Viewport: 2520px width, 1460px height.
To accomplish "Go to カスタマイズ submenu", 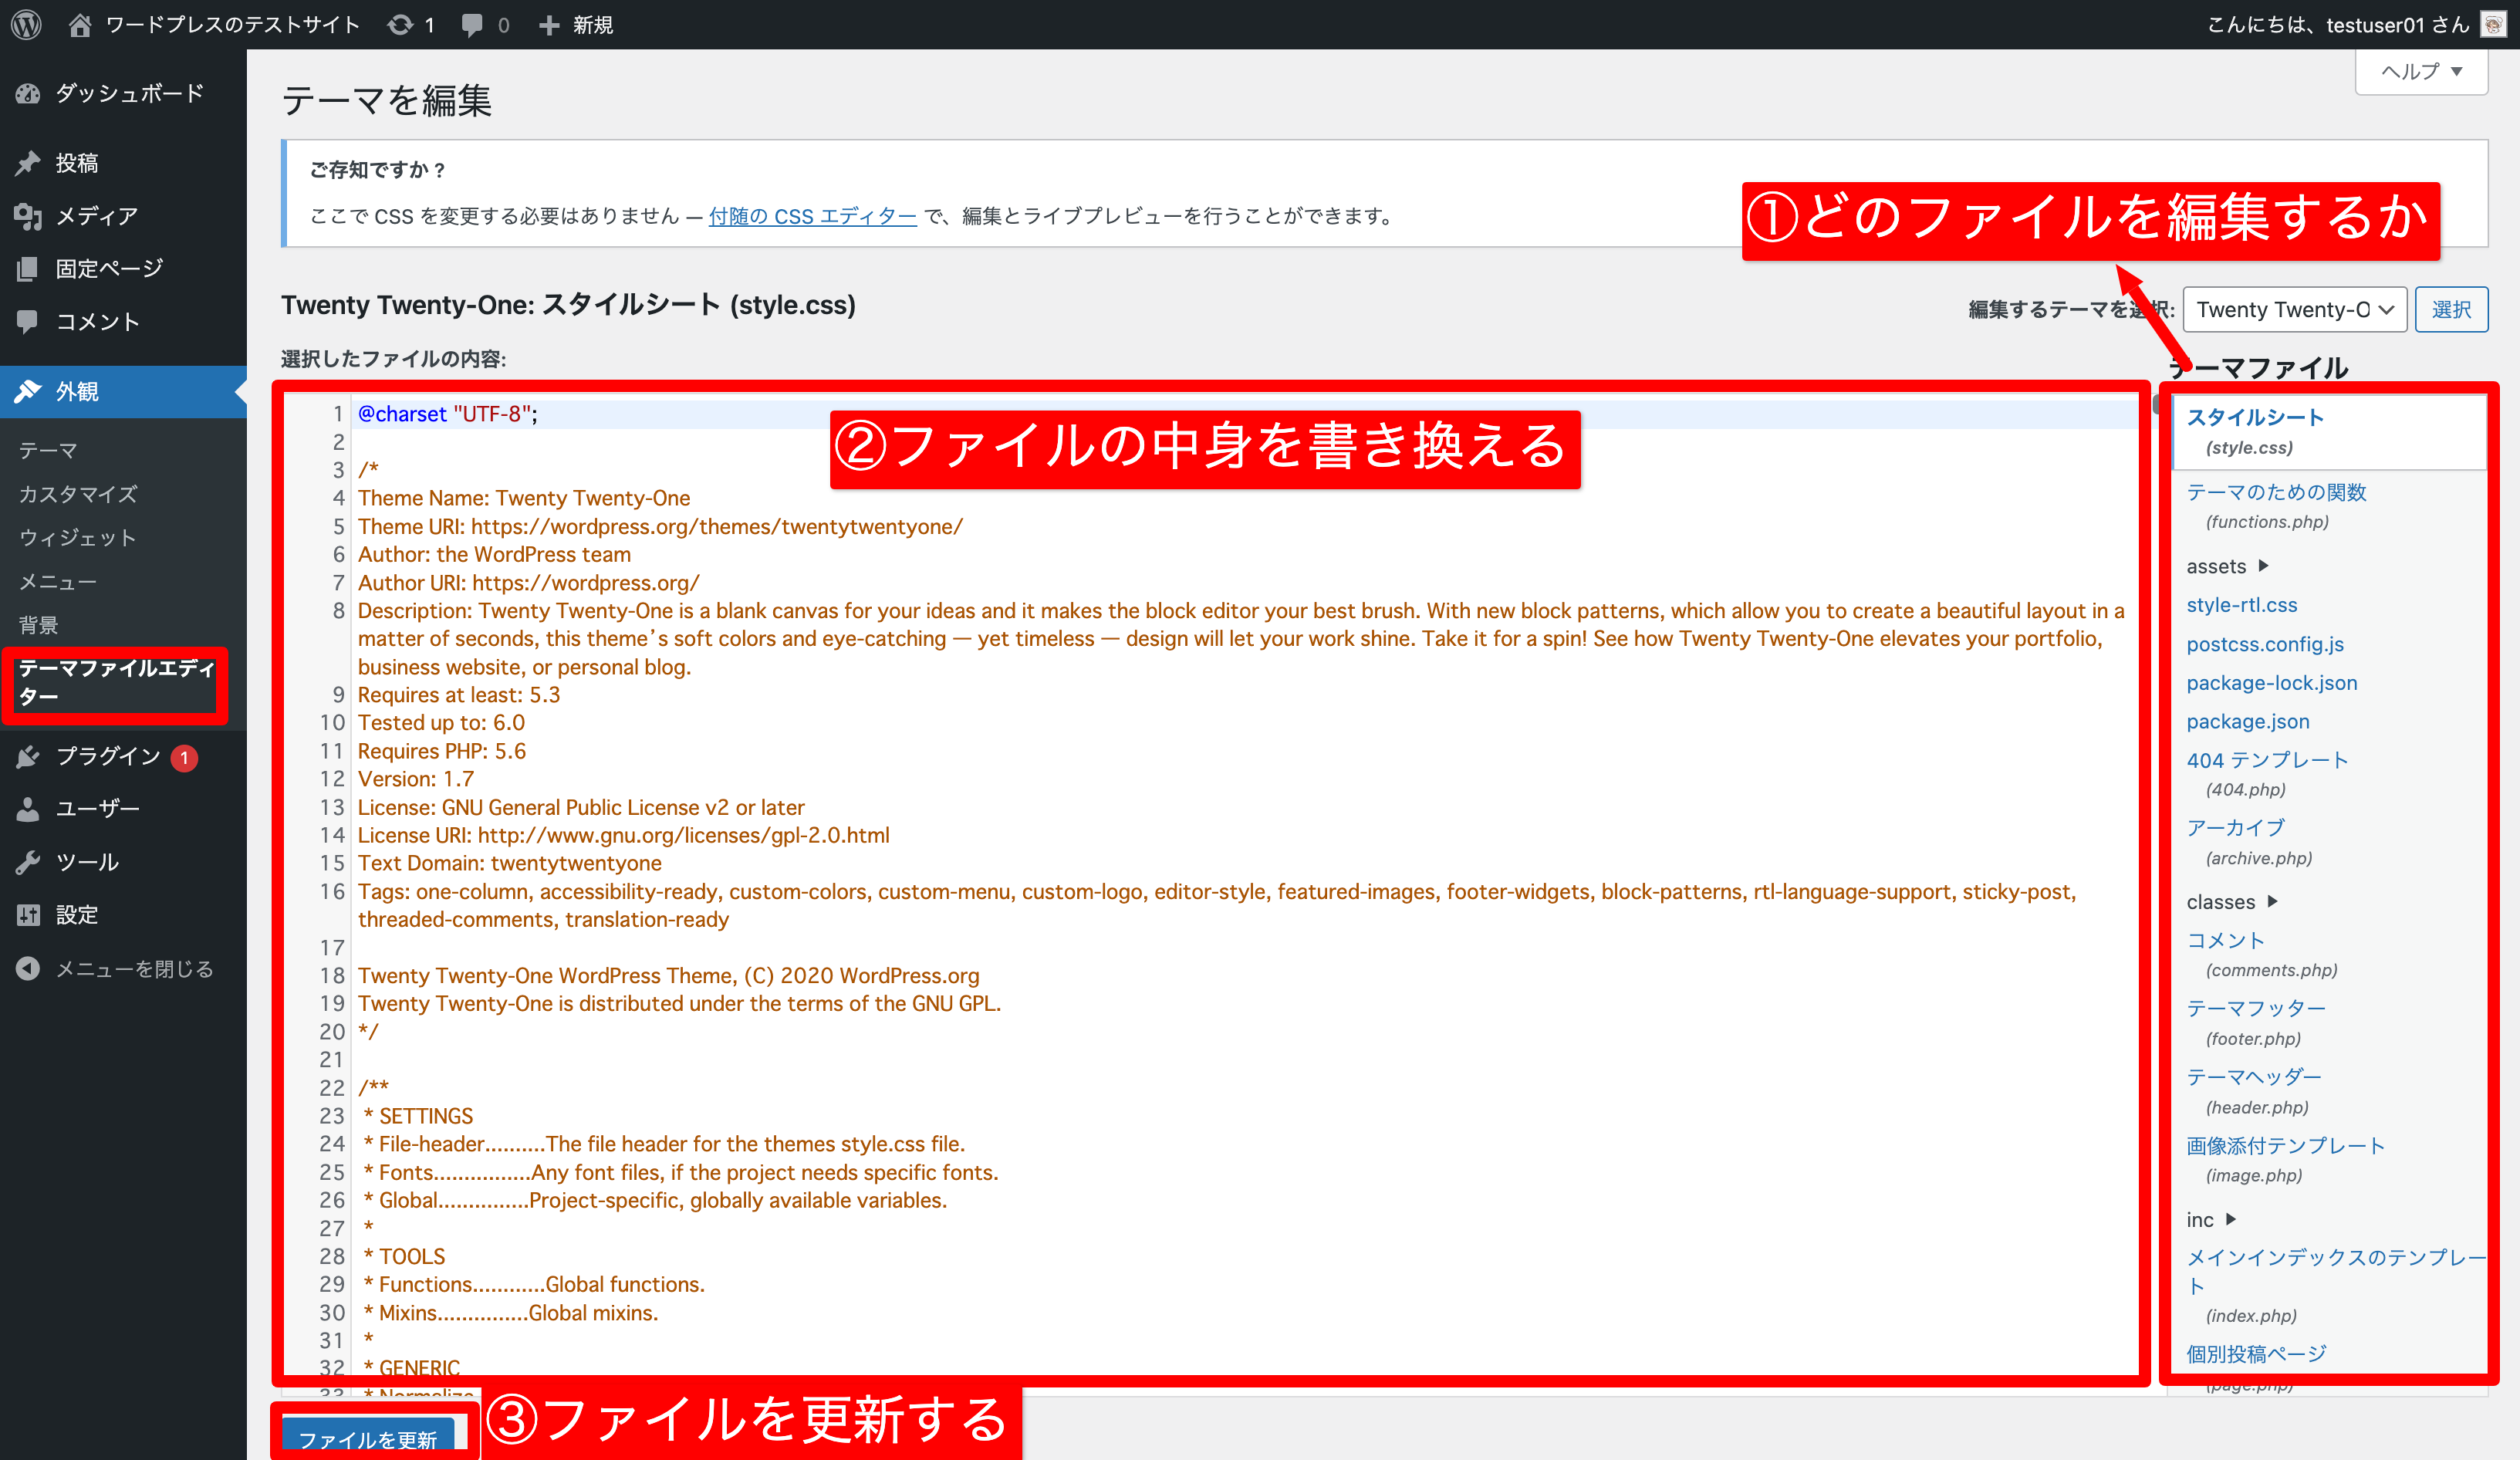I will click(78, 494).
